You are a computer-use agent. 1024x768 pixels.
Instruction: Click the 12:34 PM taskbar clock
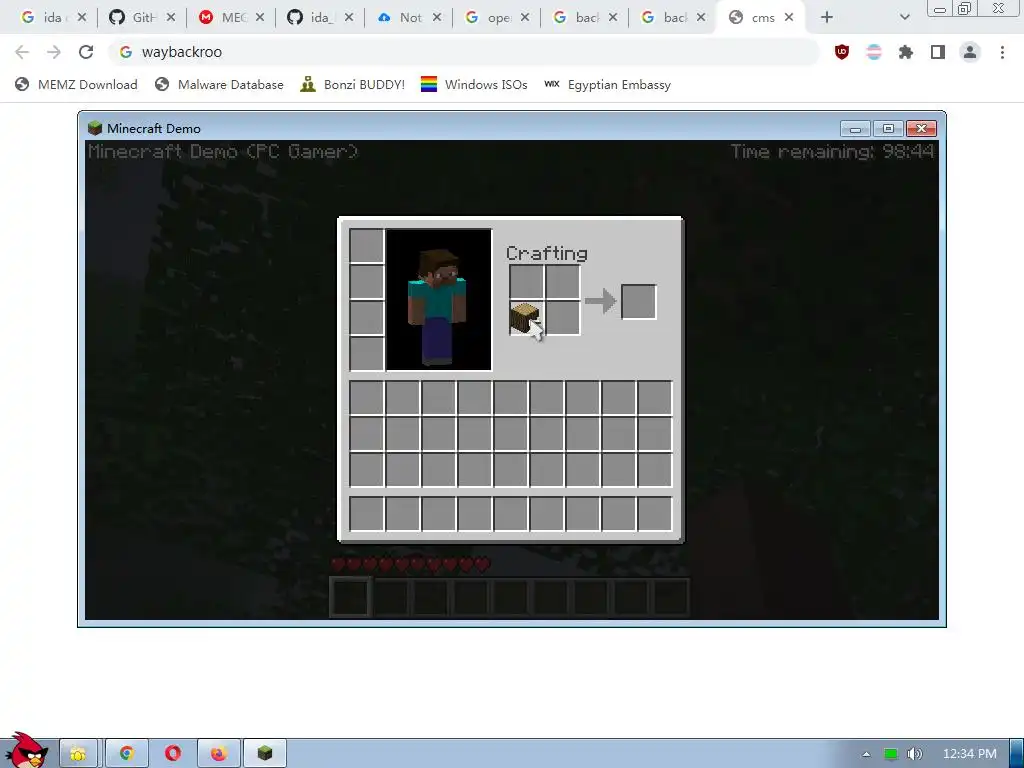970,754
